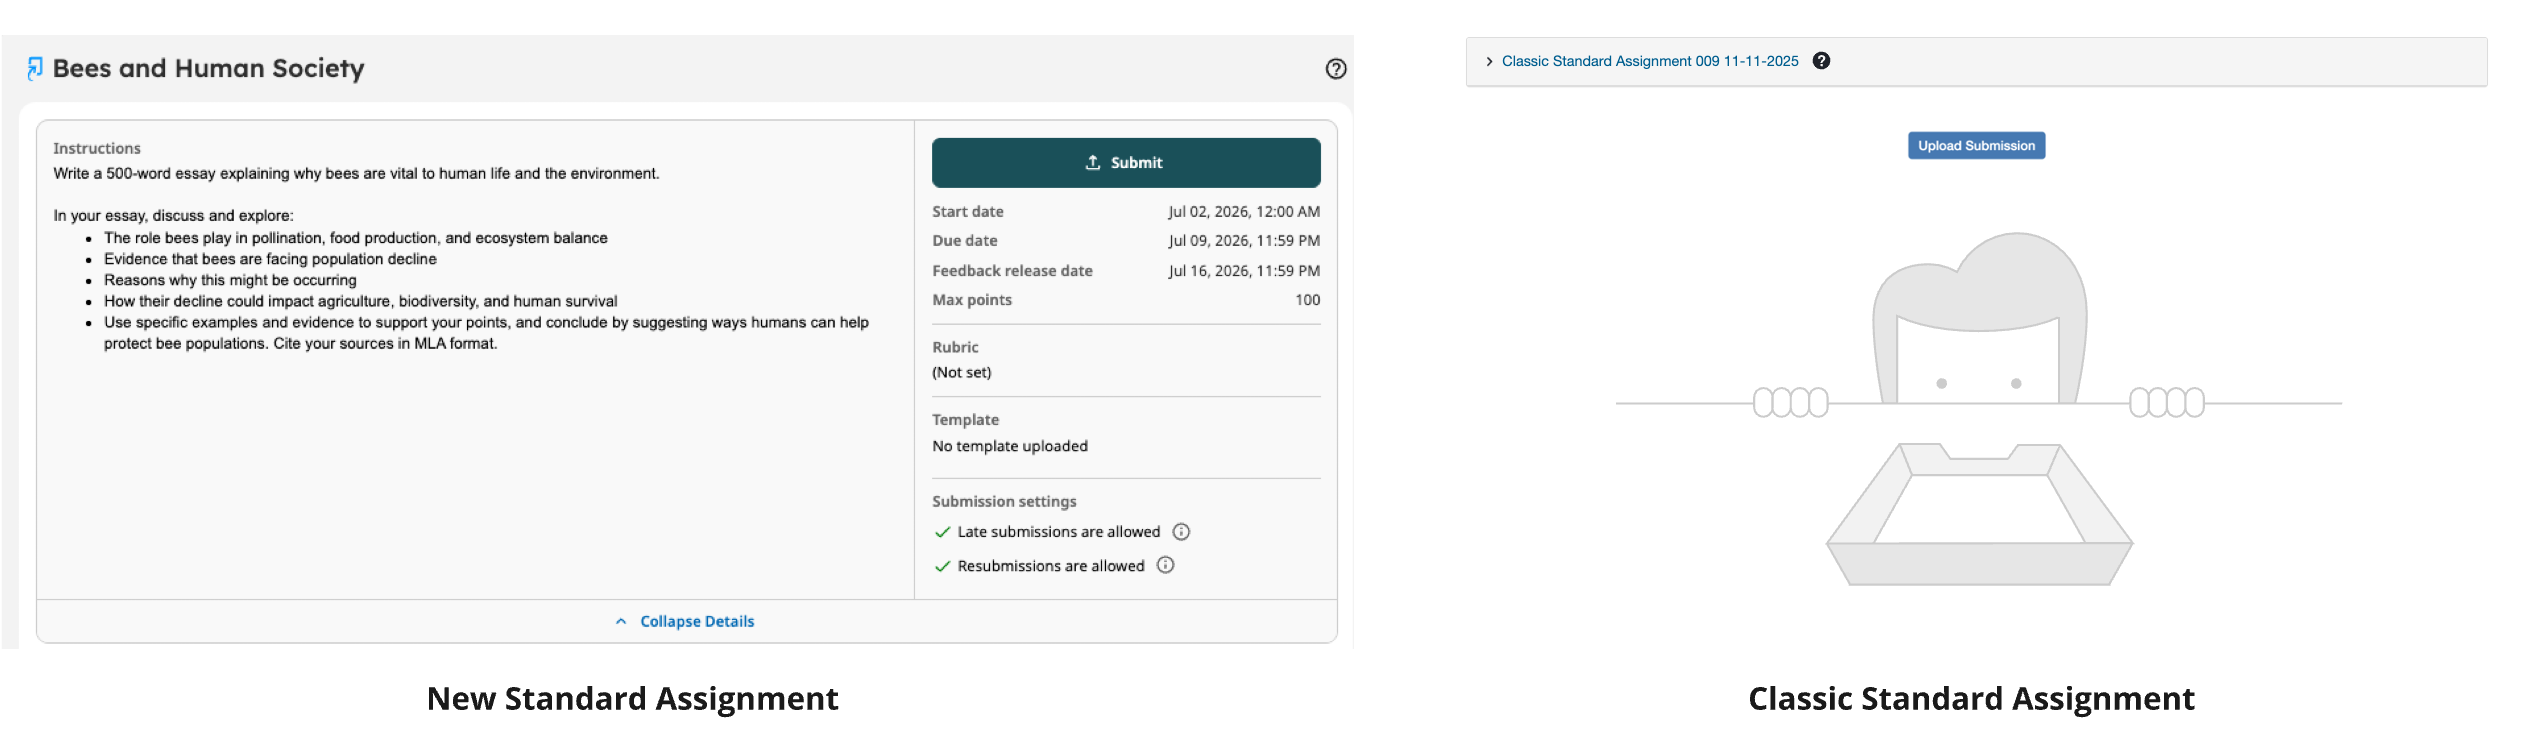Click the empty inbox illustration in the Classic panel
The width and height of the screenshot is (2531, 751).
pyautogui.click(x=1979, y=409)
